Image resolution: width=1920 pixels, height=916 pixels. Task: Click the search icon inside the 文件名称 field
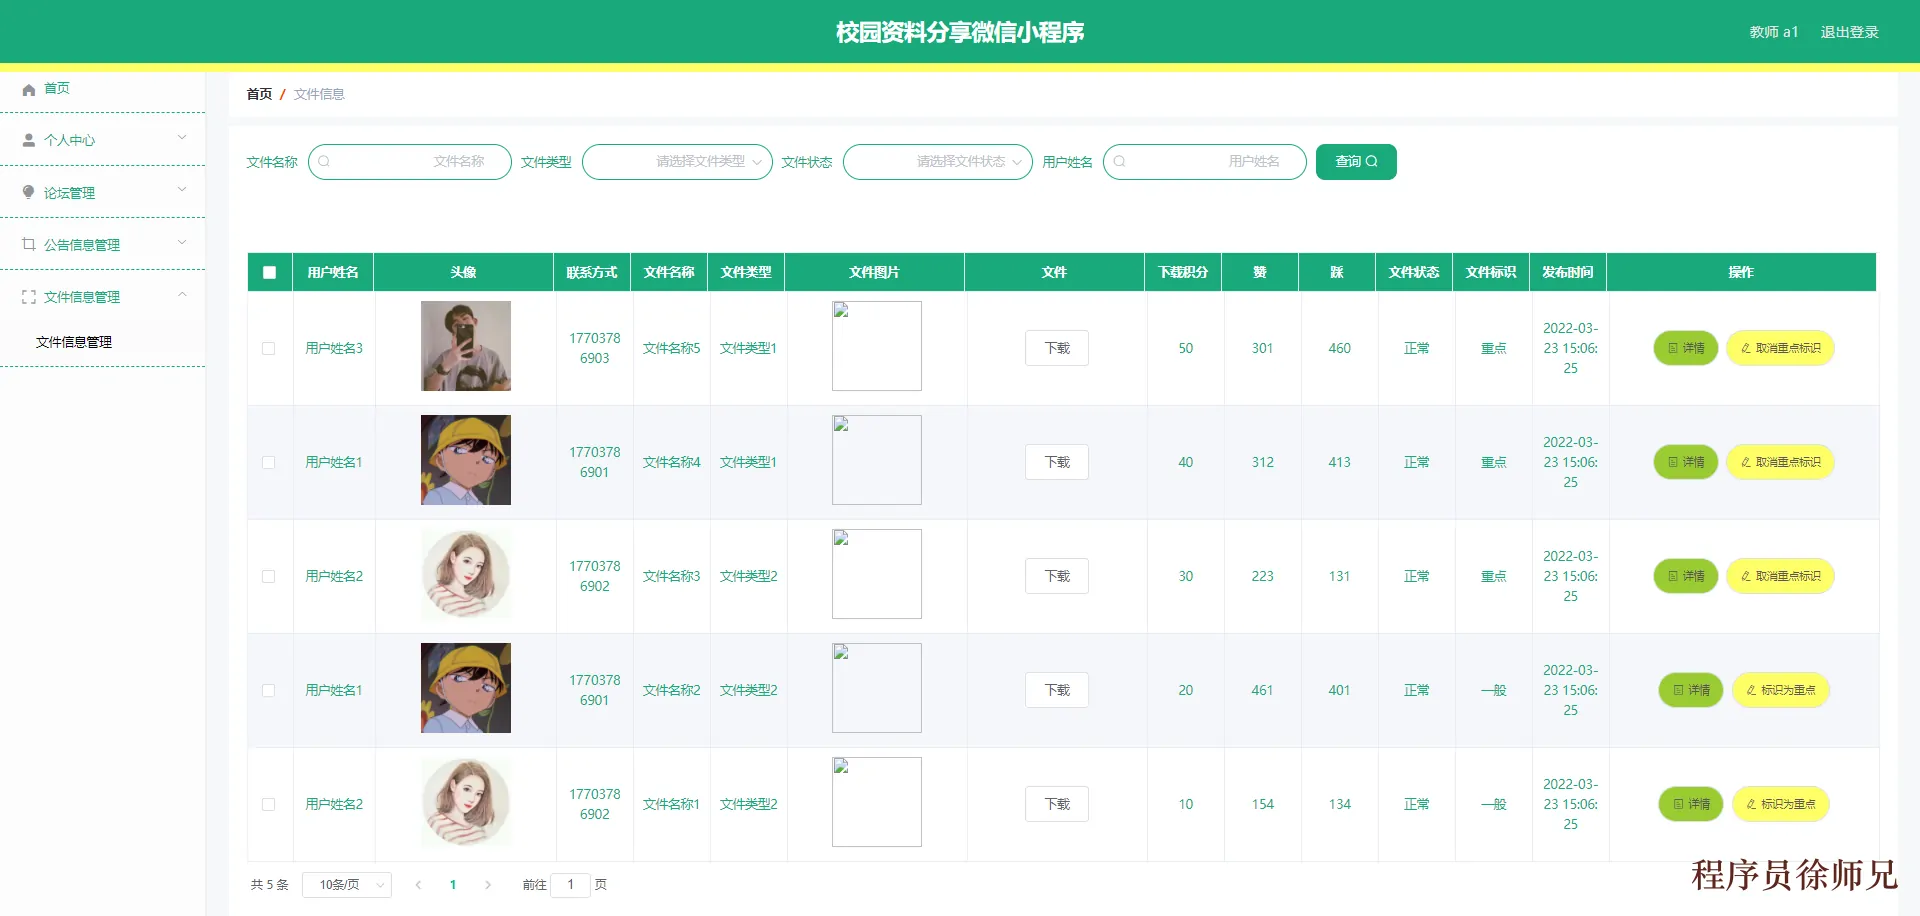pos(324,162)
